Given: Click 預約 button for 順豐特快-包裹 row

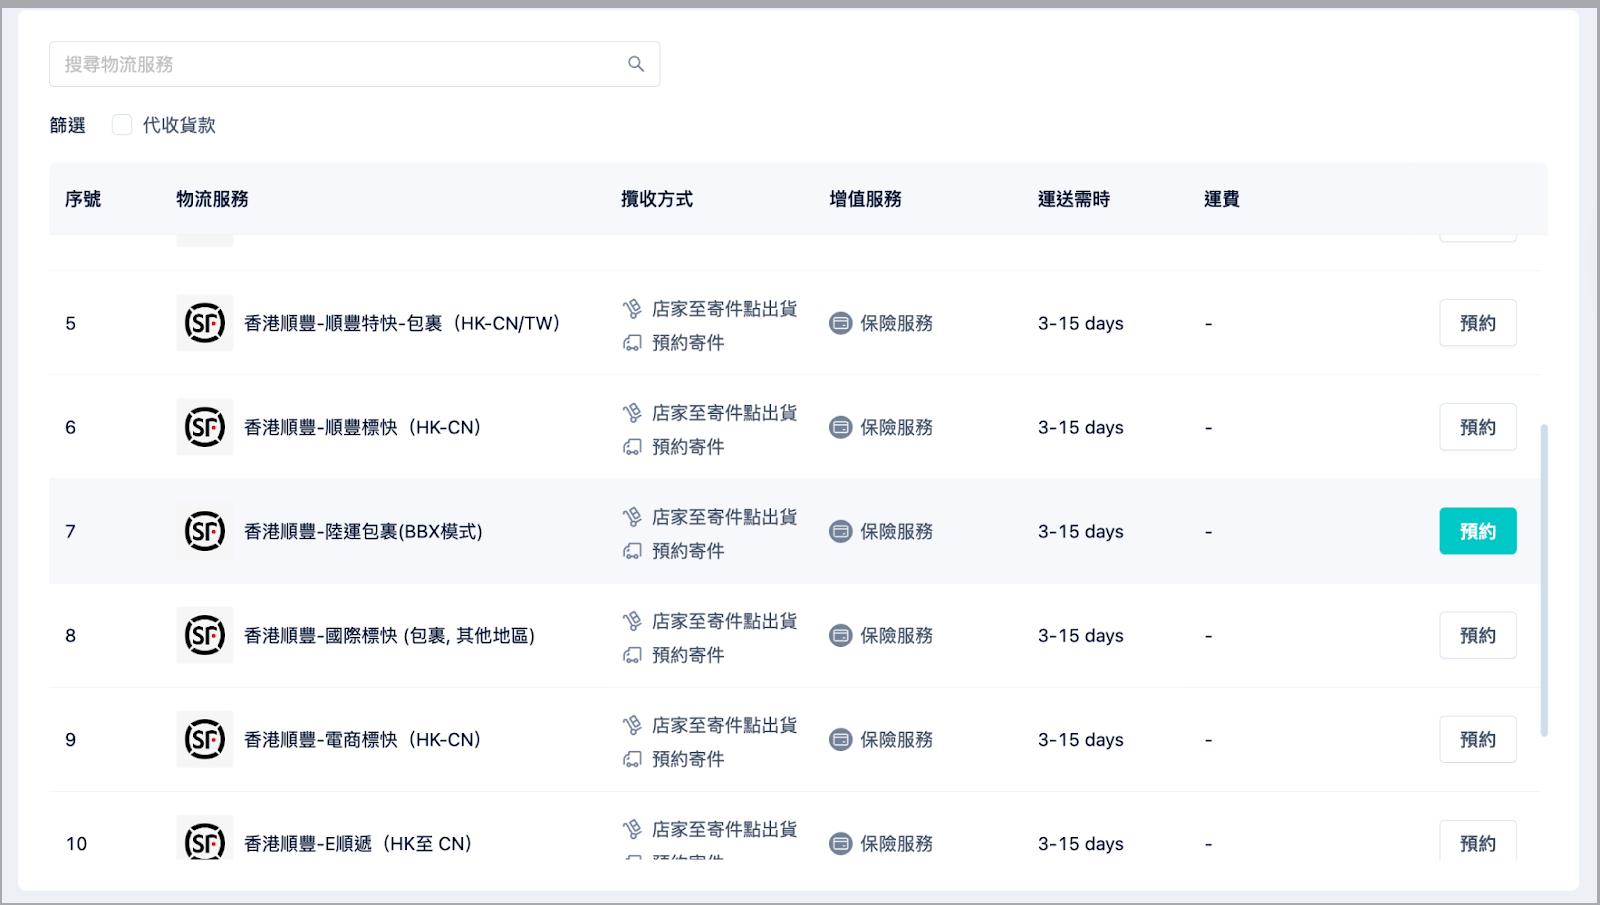Looking at the screenshot, I should 1478,323.
